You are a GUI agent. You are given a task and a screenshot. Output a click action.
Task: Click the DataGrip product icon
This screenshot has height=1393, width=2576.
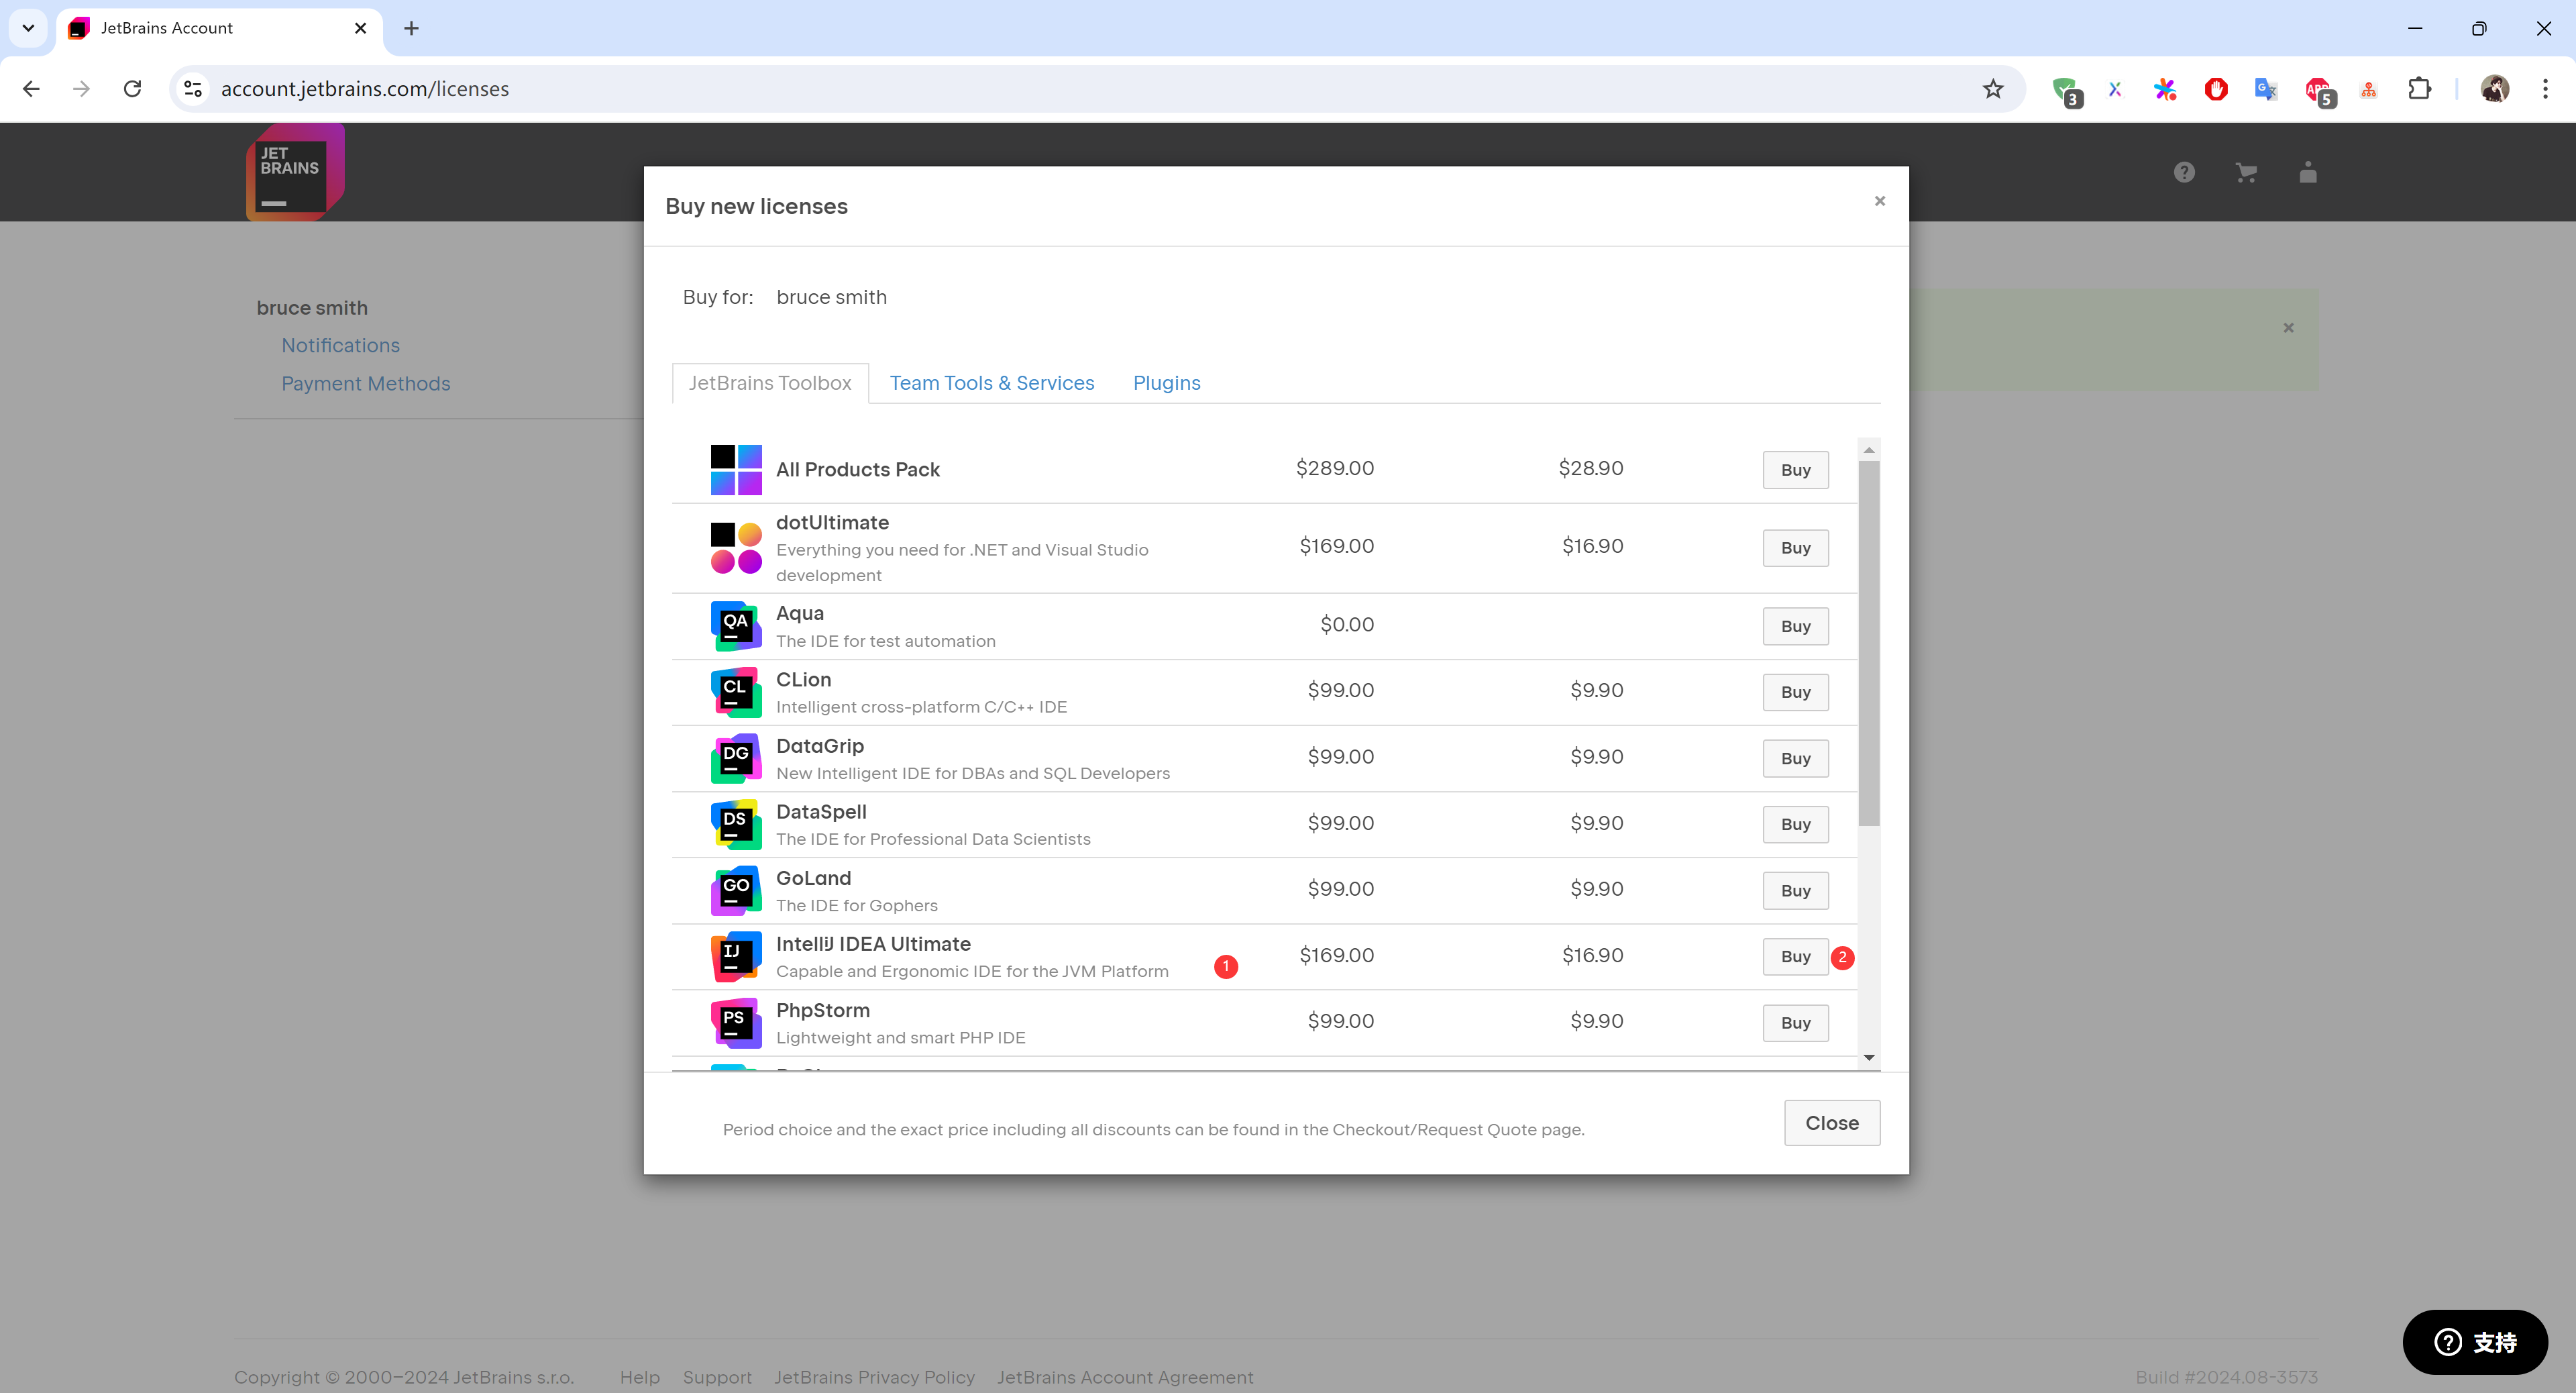736,758
